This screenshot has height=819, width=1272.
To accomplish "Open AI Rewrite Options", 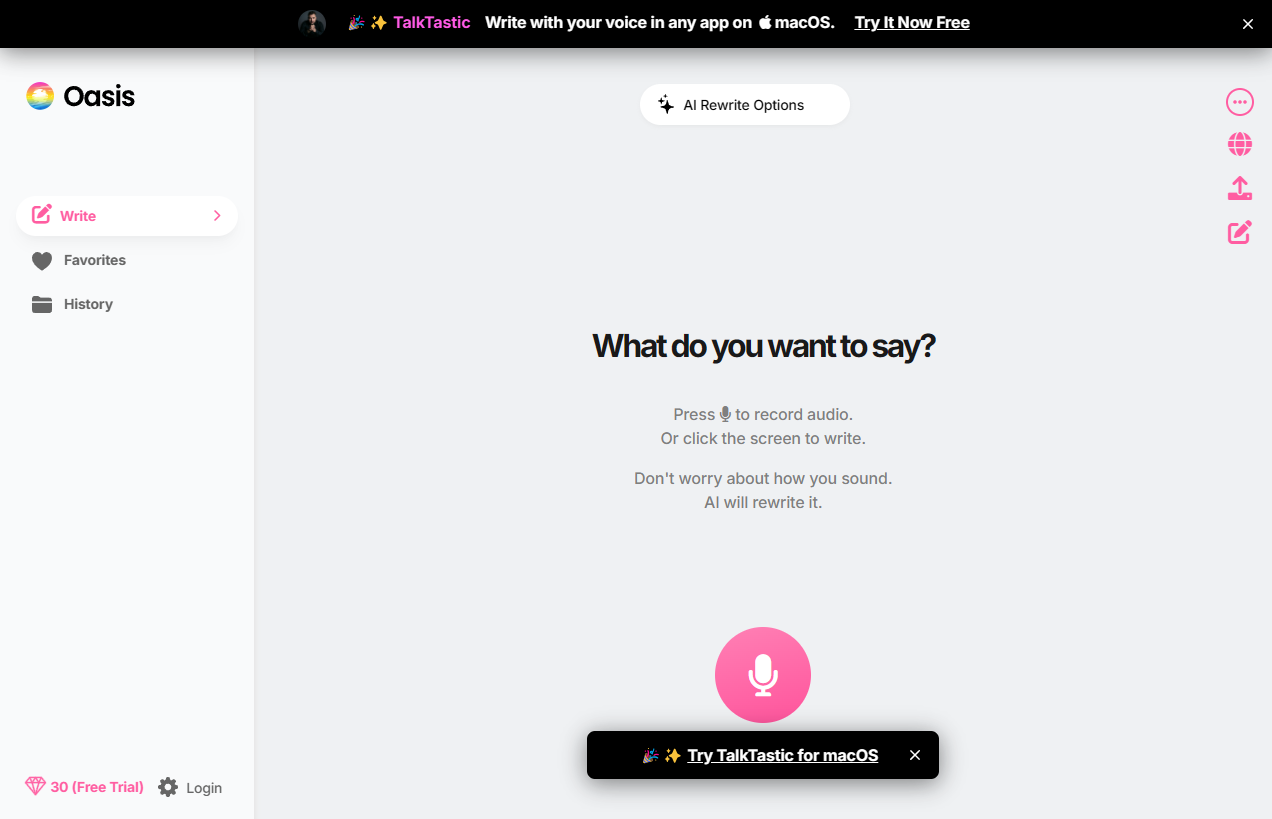I will click(x=745, y=105).
